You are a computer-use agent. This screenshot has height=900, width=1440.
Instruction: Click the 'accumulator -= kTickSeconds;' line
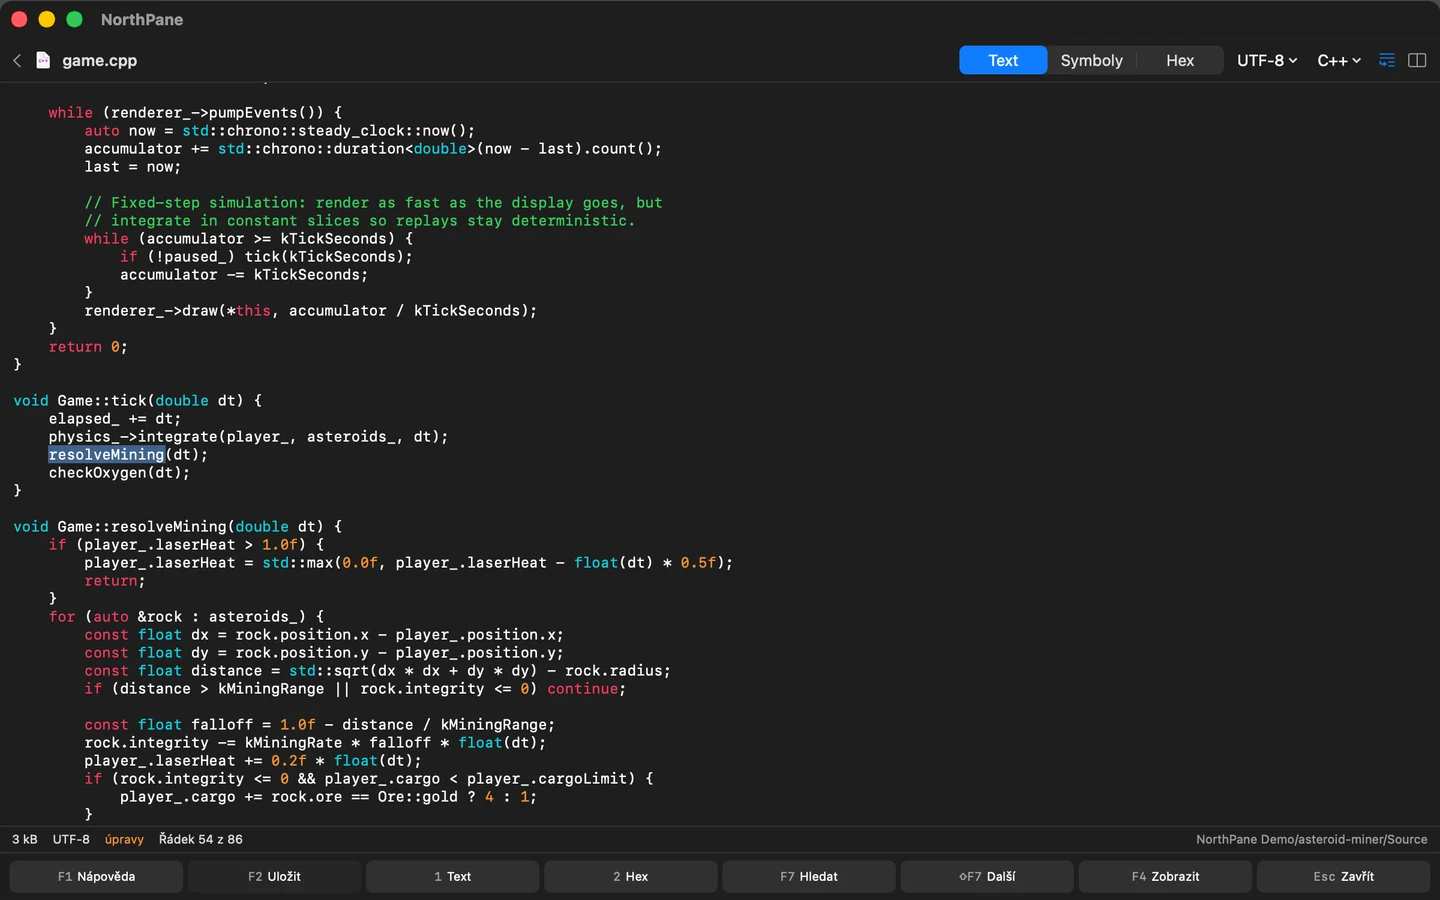coord(244,274)
